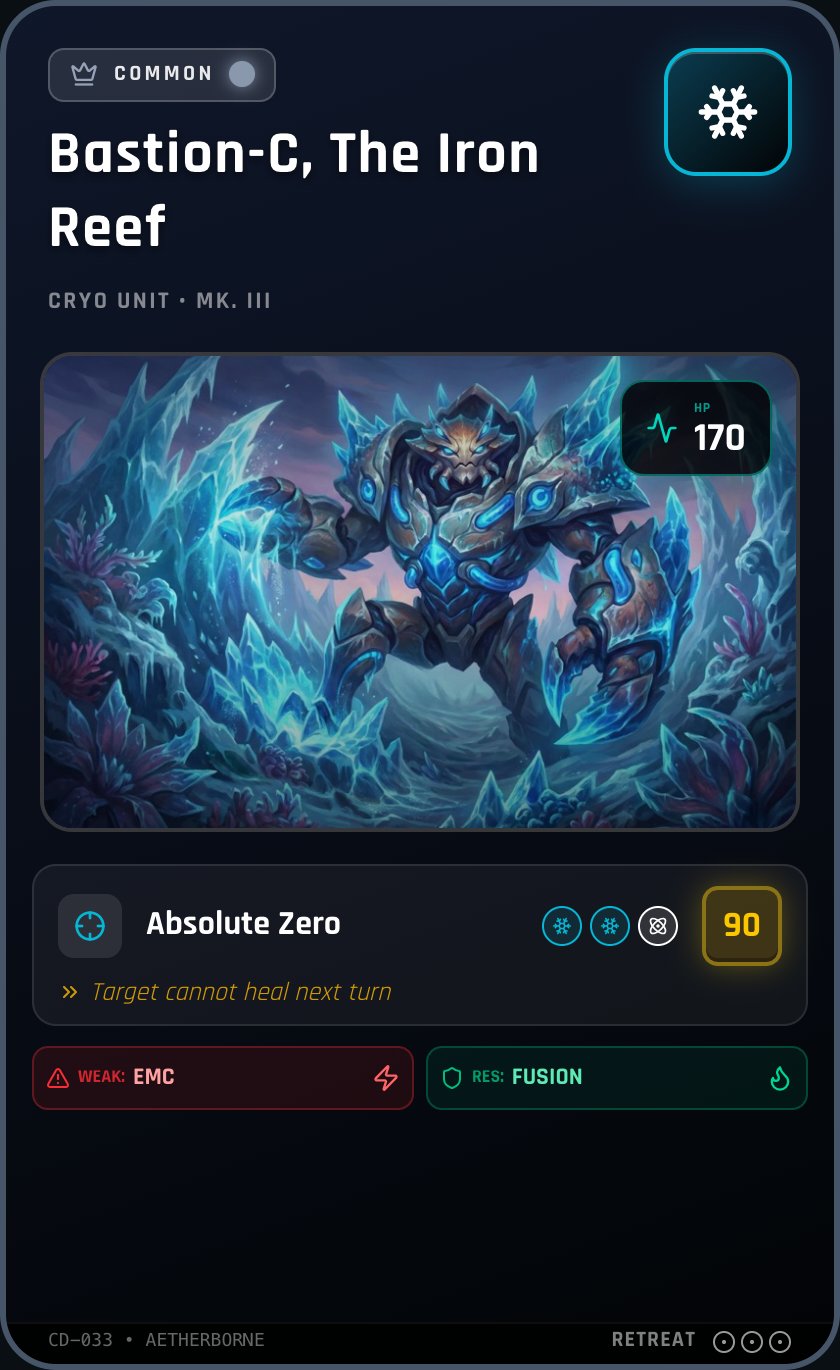Click the second snowflake energy cost icon

pos(610,926)
